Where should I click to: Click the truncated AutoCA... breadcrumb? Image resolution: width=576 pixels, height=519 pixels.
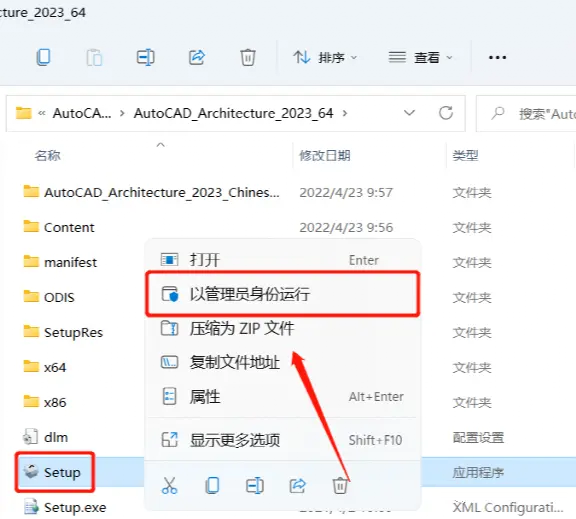[82, 113]
